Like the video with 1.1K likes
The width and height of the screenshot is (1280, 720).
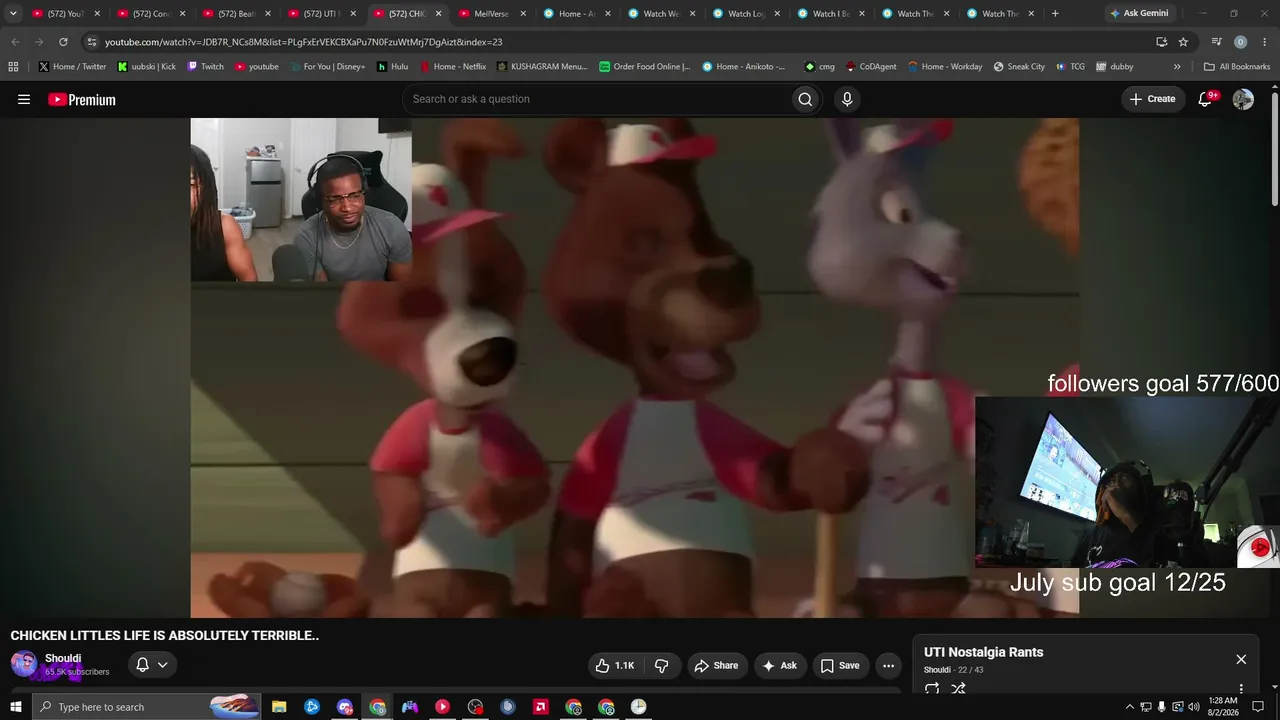tap(614, 665)
